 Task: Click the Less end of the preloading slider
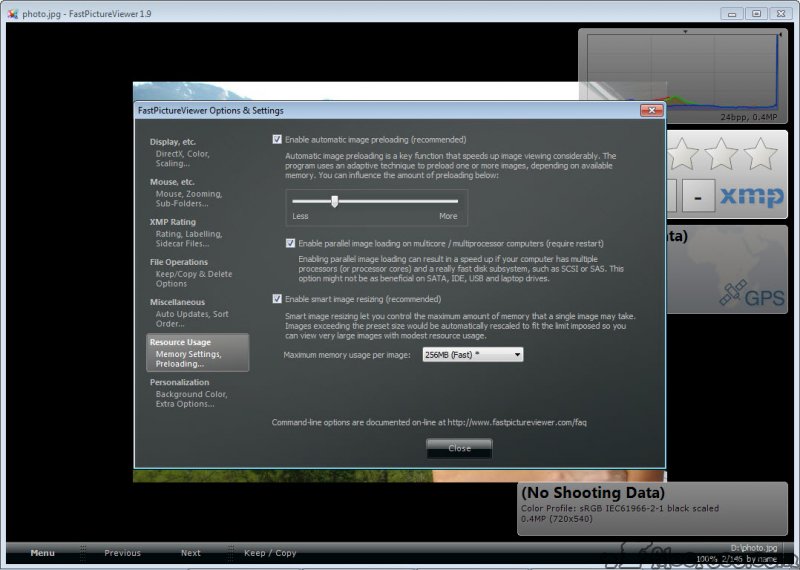(300, 216)
